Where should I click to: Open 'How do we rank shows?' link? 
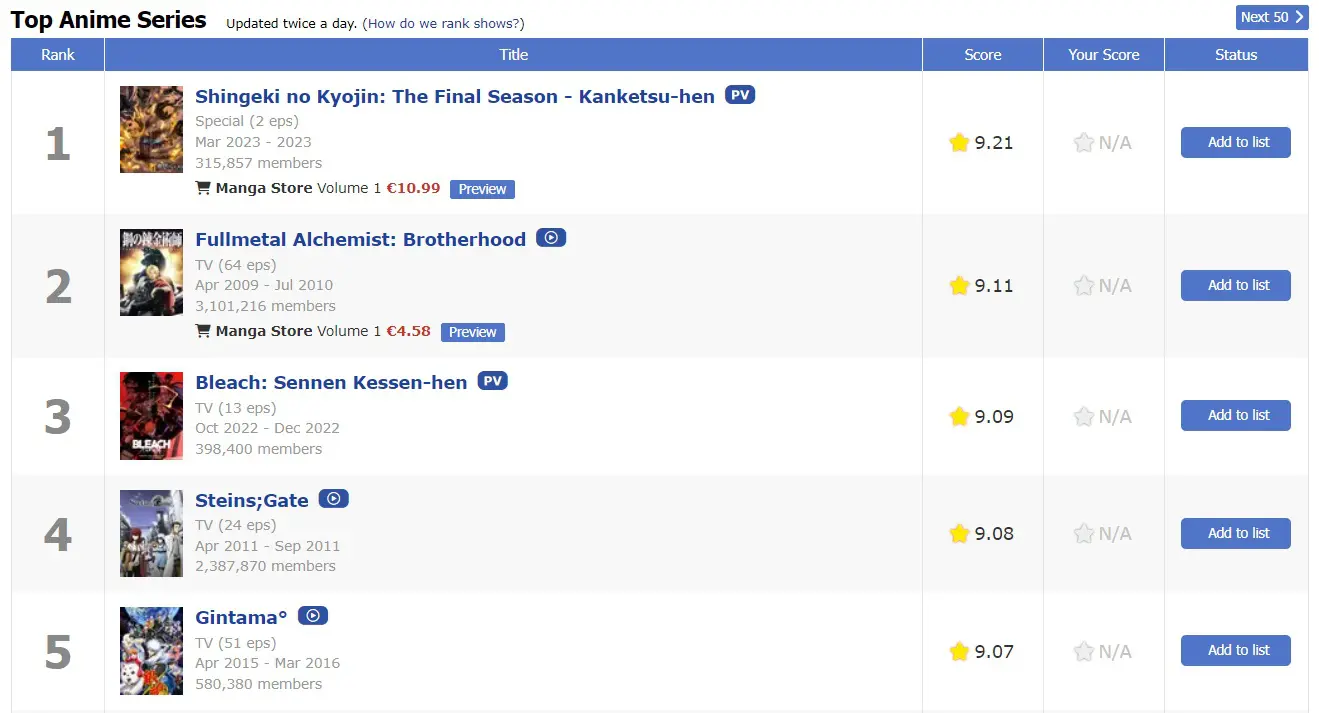click(x=445, y=23)
